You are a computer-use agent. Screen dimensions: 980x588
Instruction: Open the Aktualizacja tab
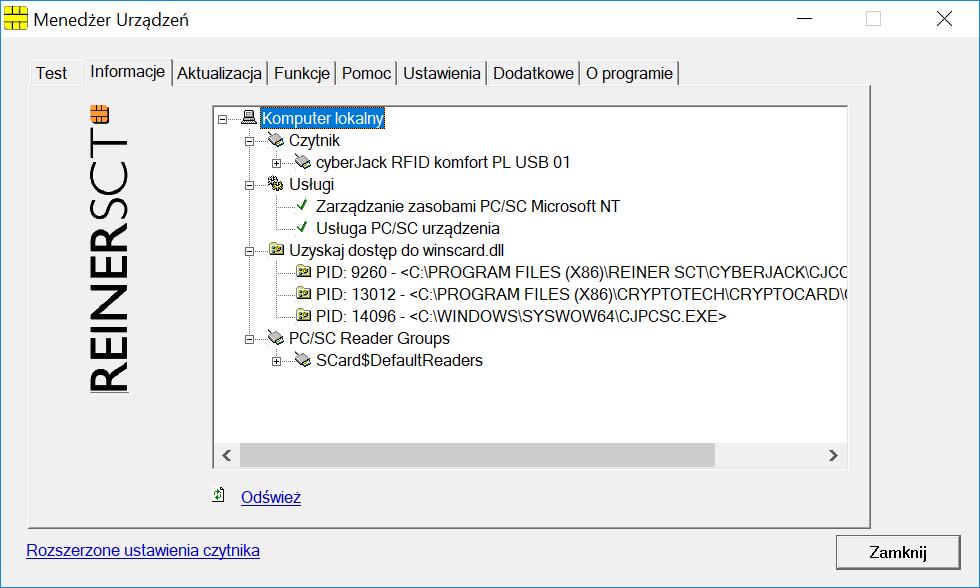(x=219, y=73)
